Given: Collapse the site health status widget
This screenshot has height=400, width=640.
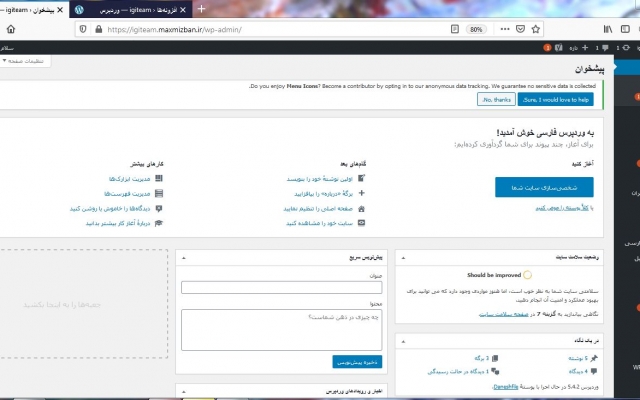Looking at the screenshot, I should point(403,258).
